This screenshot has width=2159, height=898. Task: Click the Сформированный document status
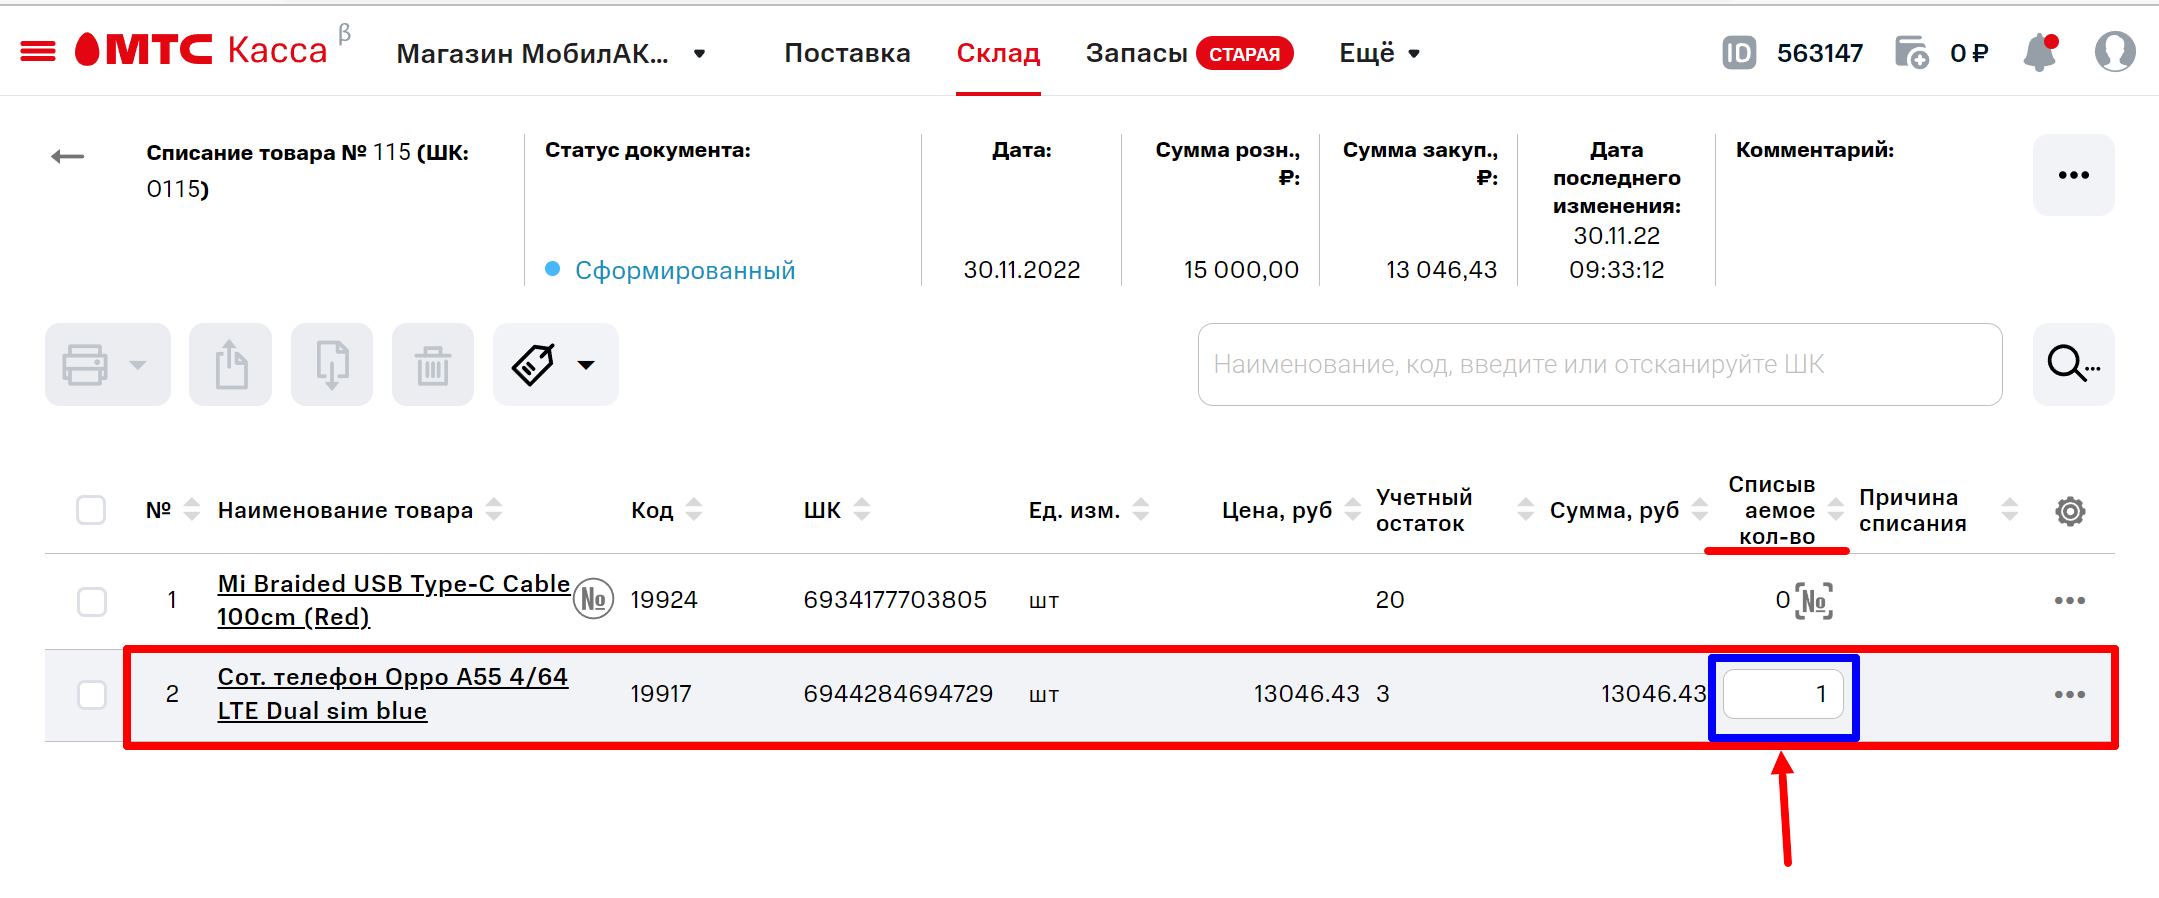click(x=685, y=270)
